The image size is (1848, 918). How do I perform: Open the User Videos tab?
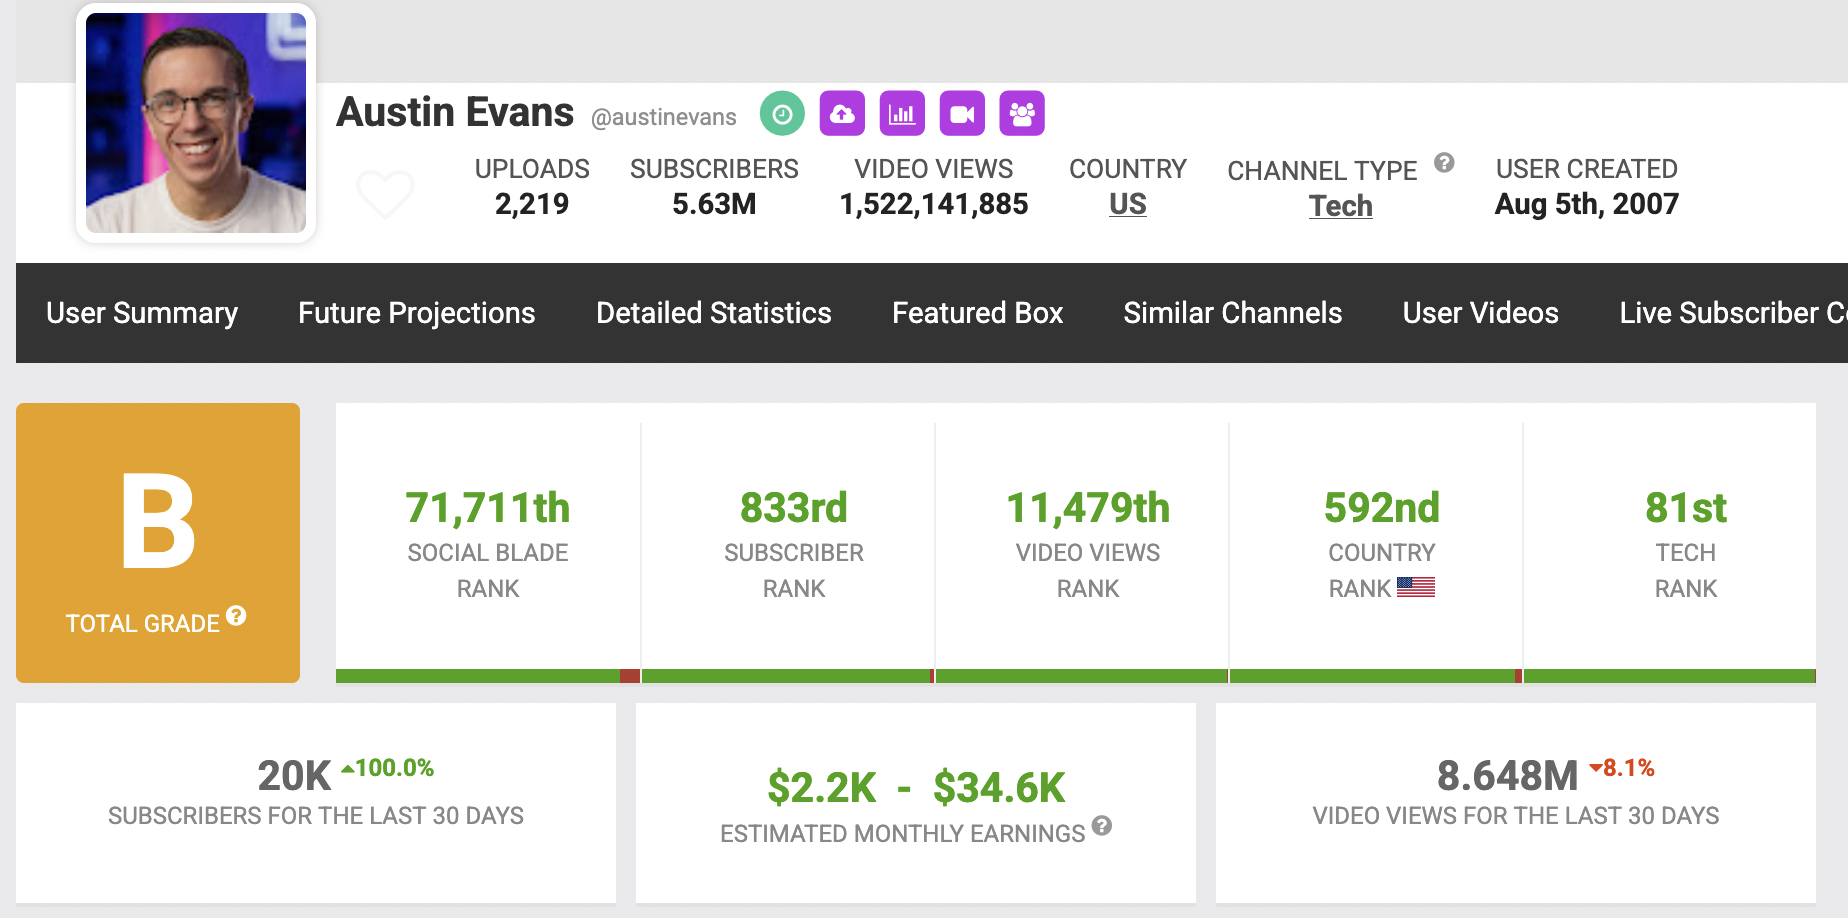pos(1481,313)
